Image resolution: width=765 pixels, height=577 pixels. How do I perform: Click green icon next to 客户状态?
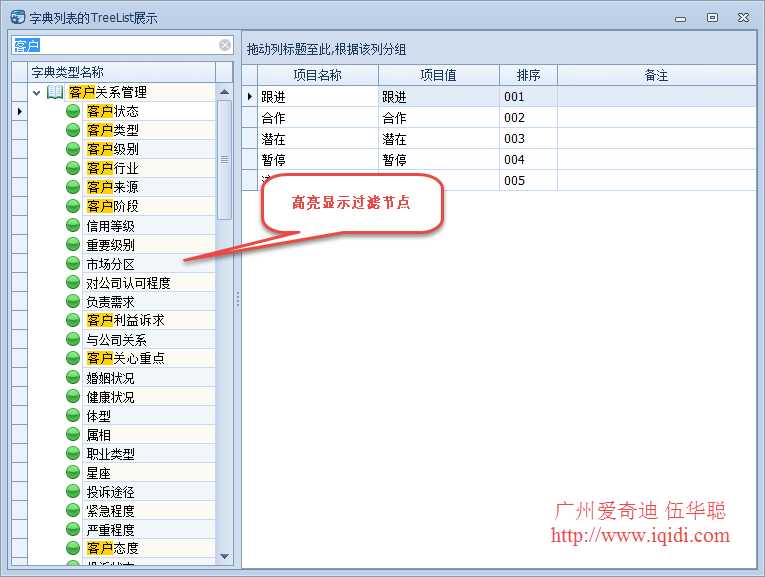pyautogui.click(x=73, y=111)
